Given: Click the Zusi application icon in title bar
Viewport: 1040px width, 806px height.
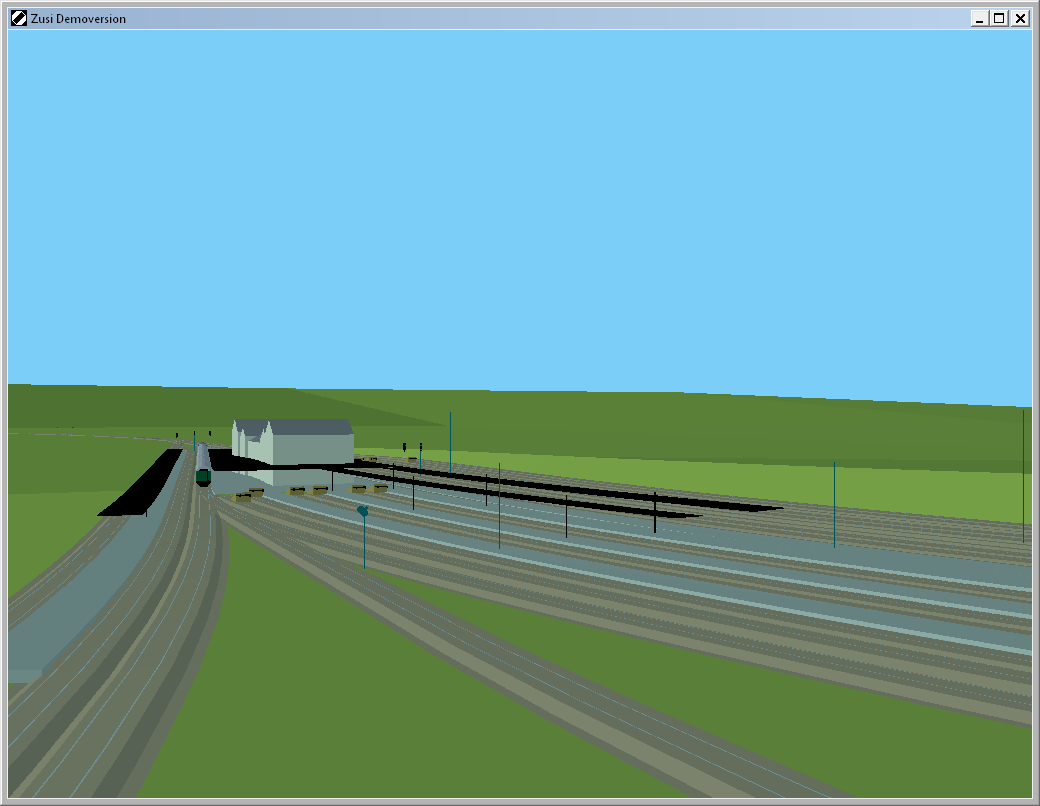Looking at the screenshot, I should coord(19,19).
